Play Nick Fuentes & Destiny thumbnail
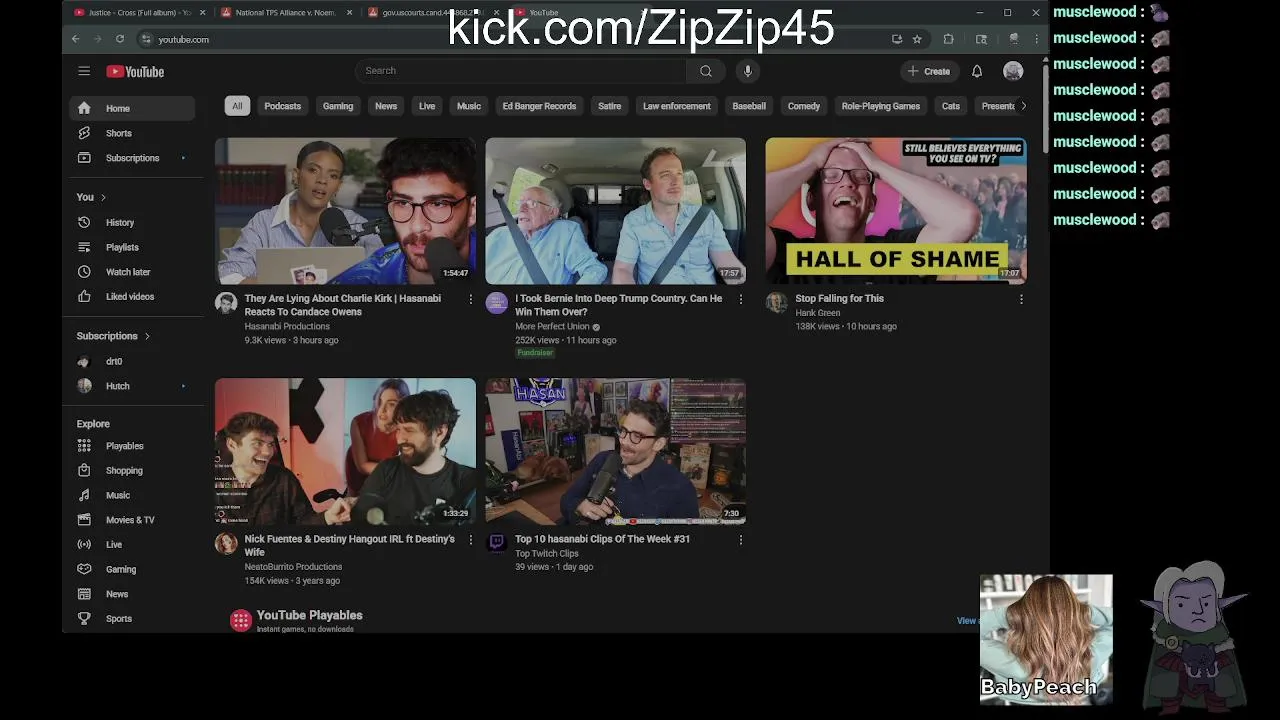Image resolution: width=1280 pixels, height=720 pixels. (x=345, y=451)
